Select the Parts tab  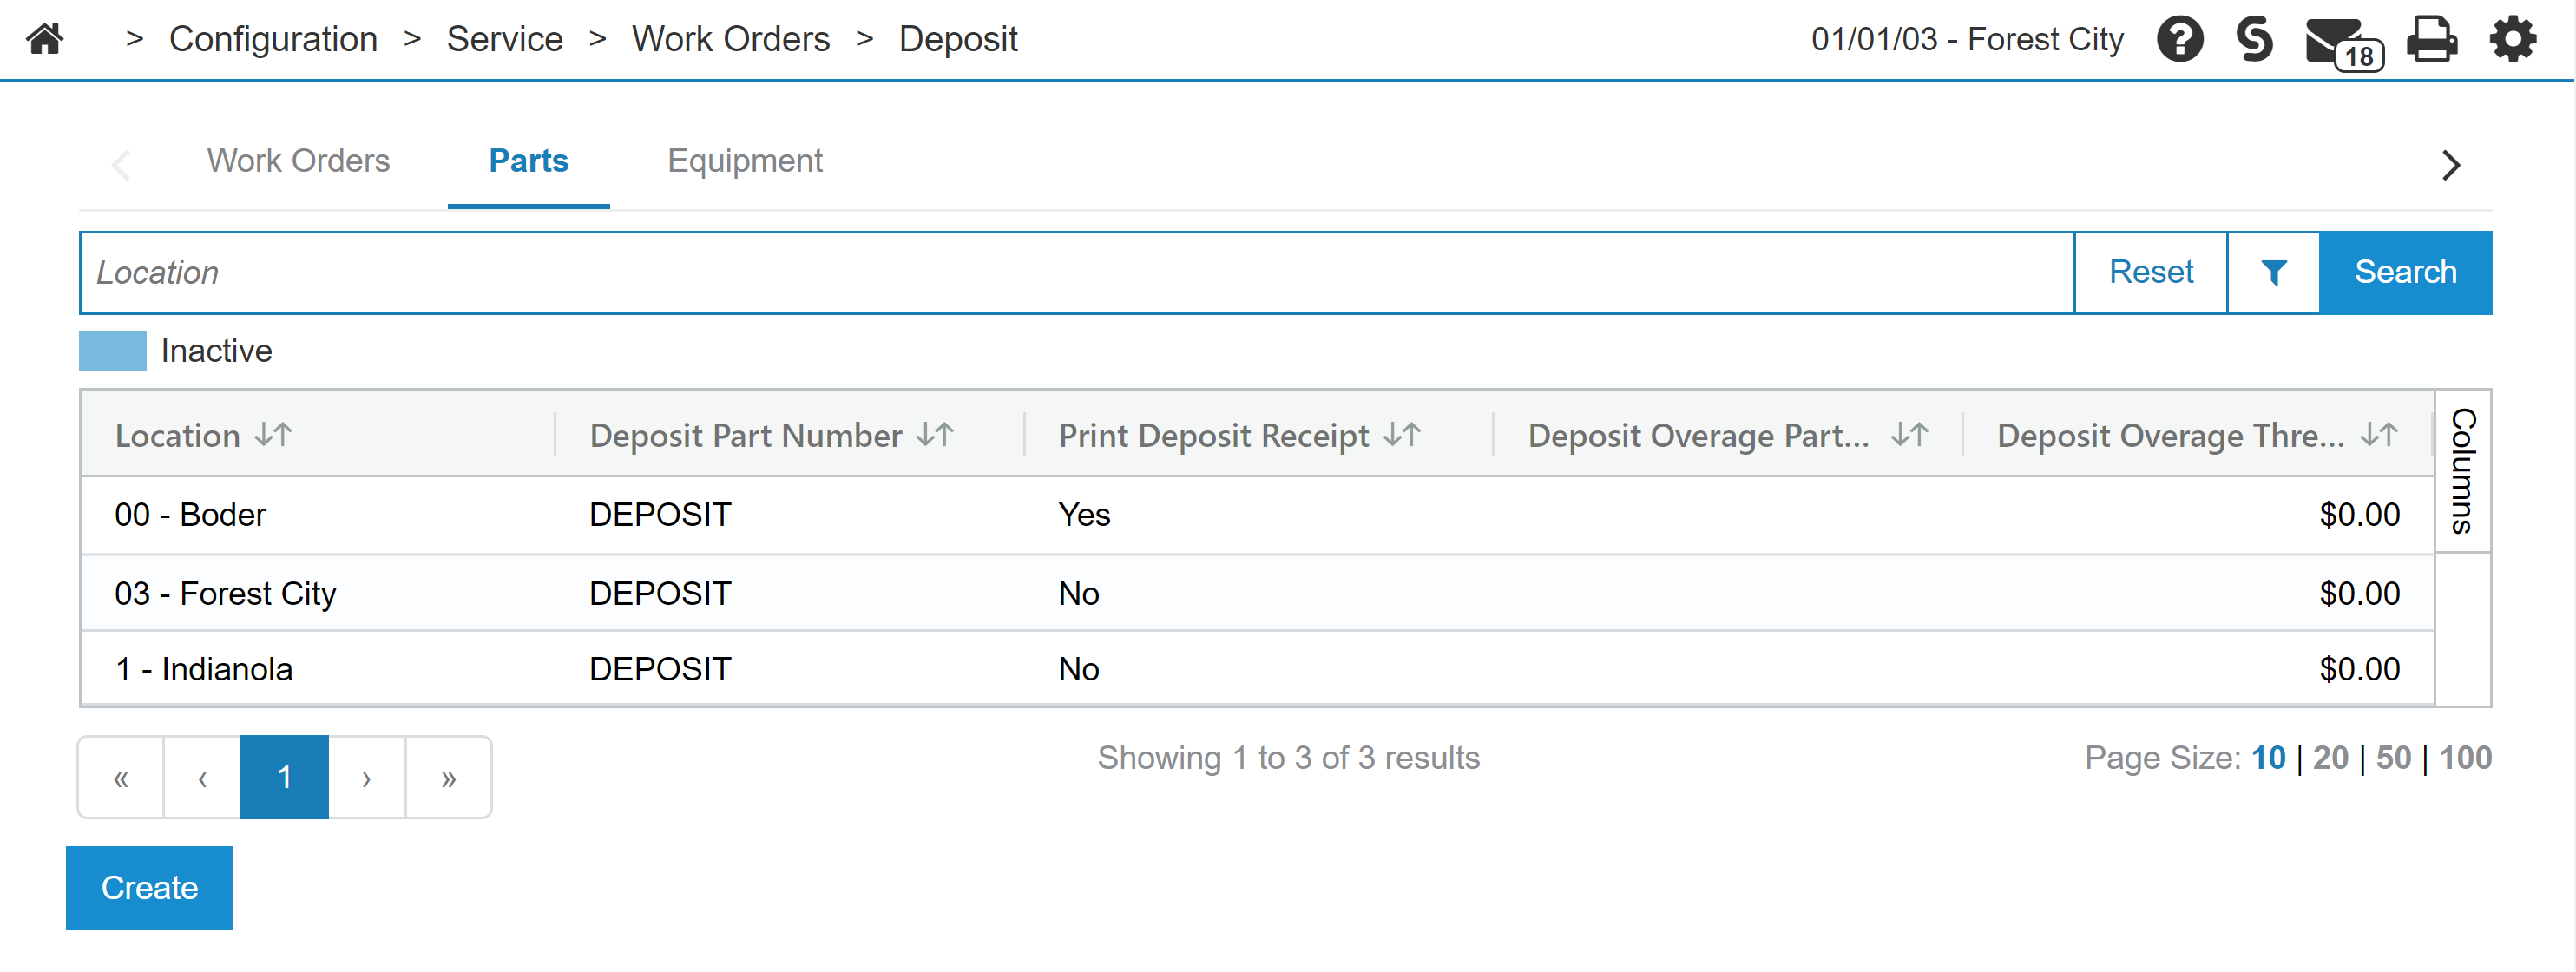(x=528, y=161)
